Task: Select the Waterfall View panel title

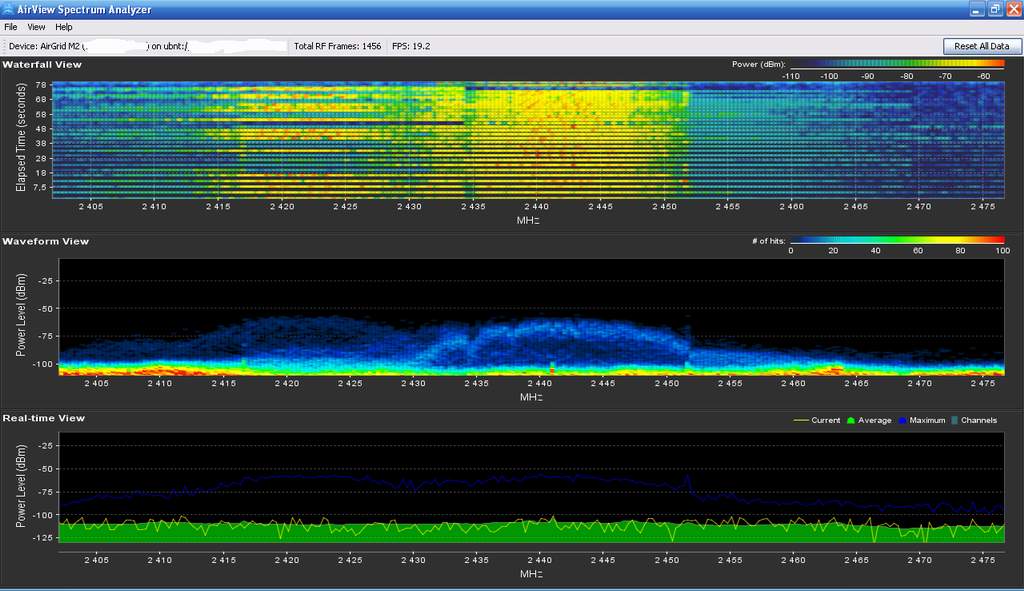Action: (42, 64)
